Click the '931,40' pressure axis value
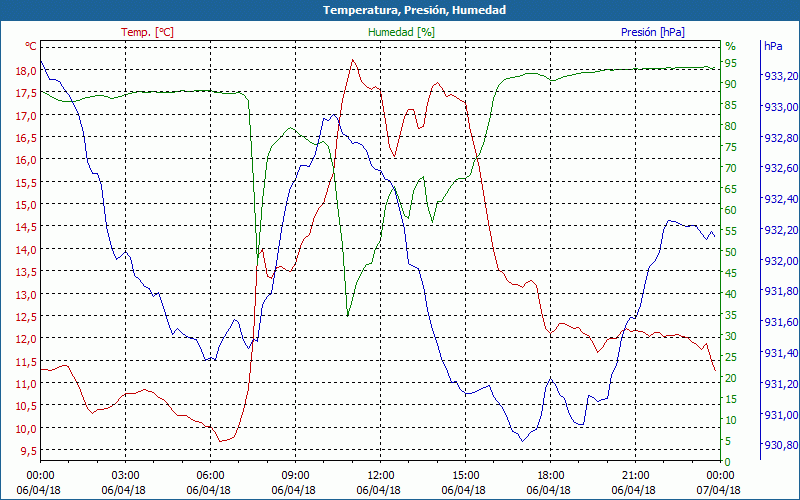 click(781, 353)
